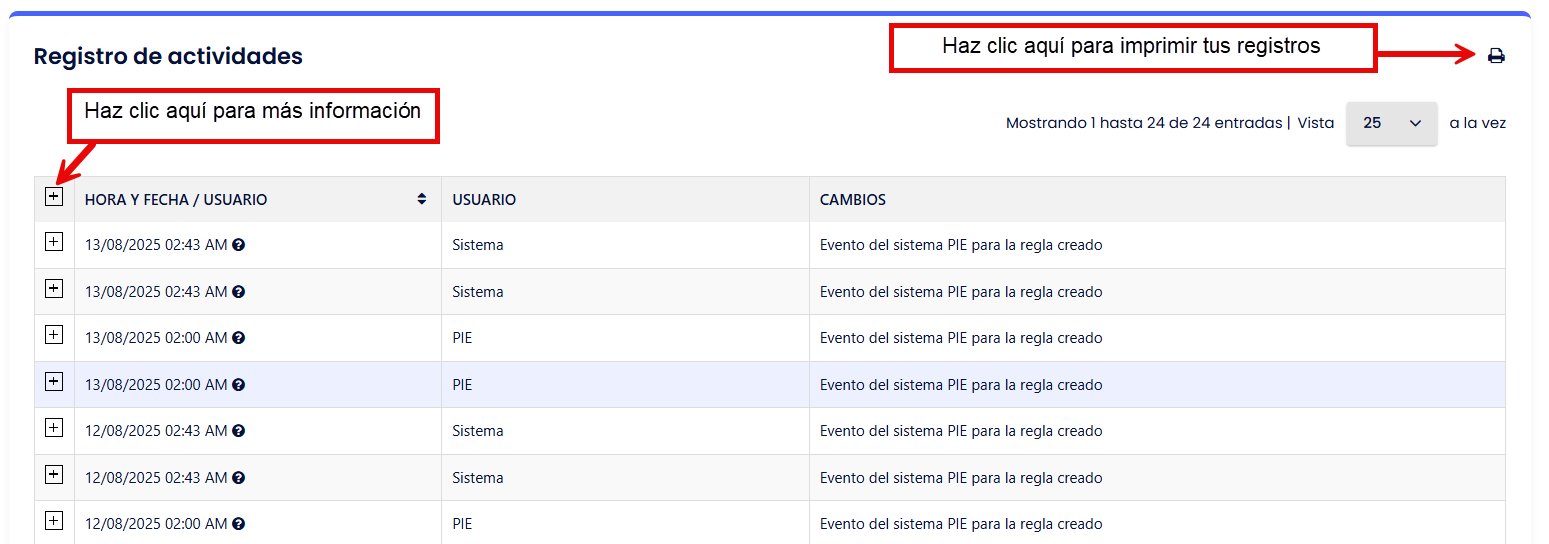Click help icon in the first table row
The height and width of the screenshot is (544, 1549).
[x=239, y=245]
